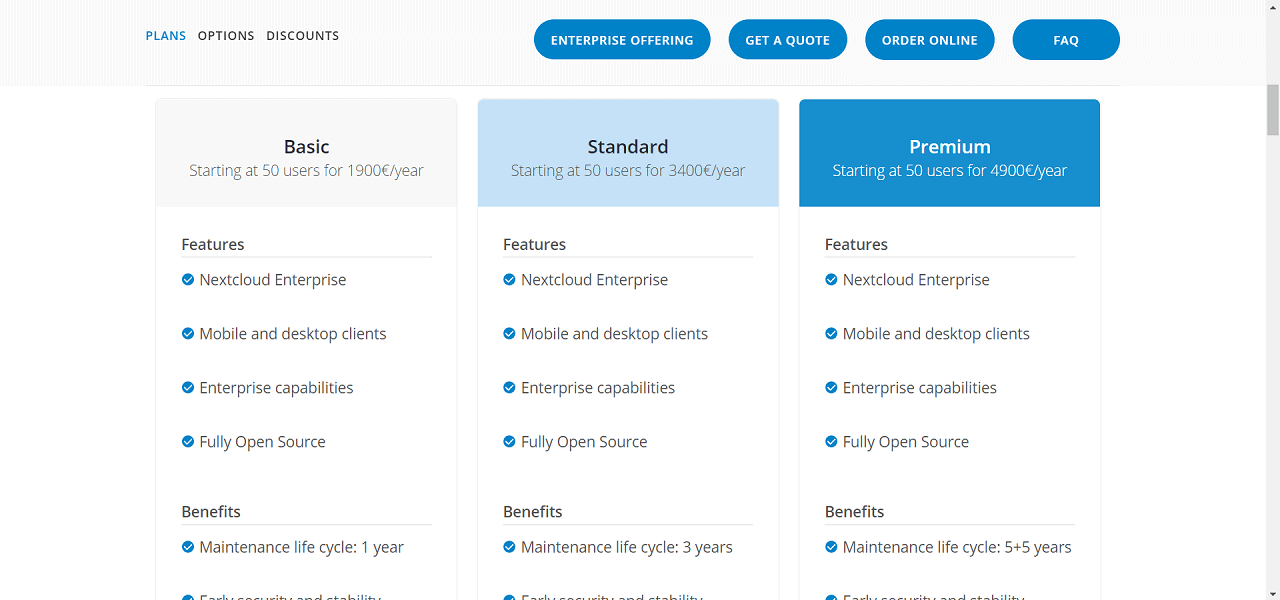Open the OPTIONS navigation item

pos(226,36)
